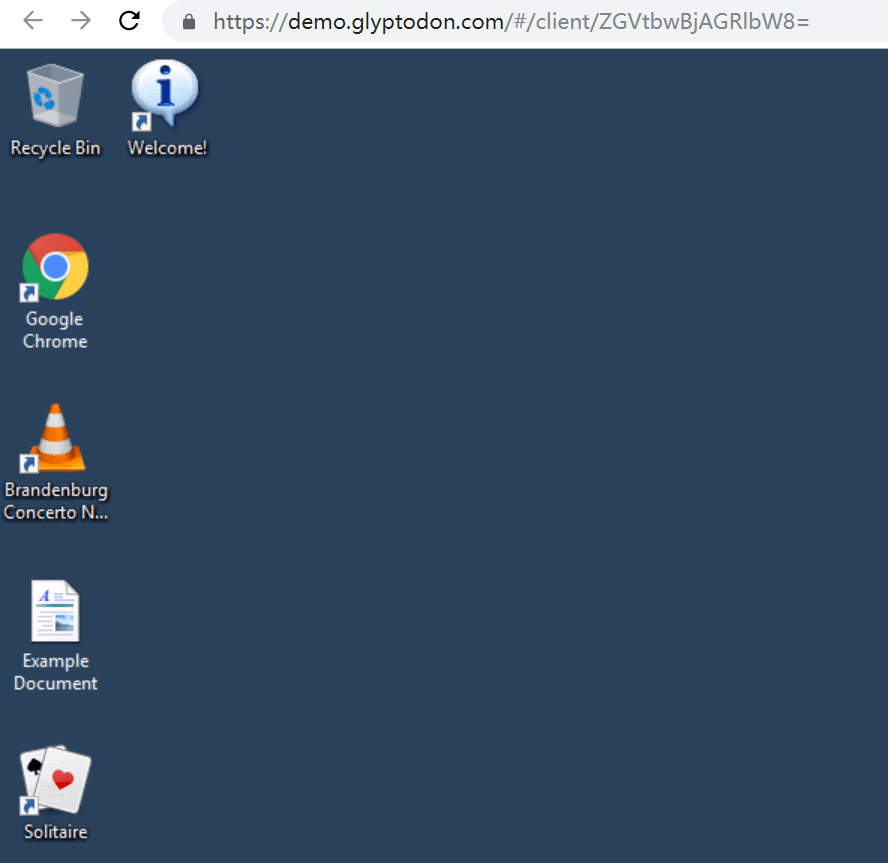Open the Welcome! info shortcut icon
The height and width of the screenshot is (863, 888).
(x=165, y=94)
